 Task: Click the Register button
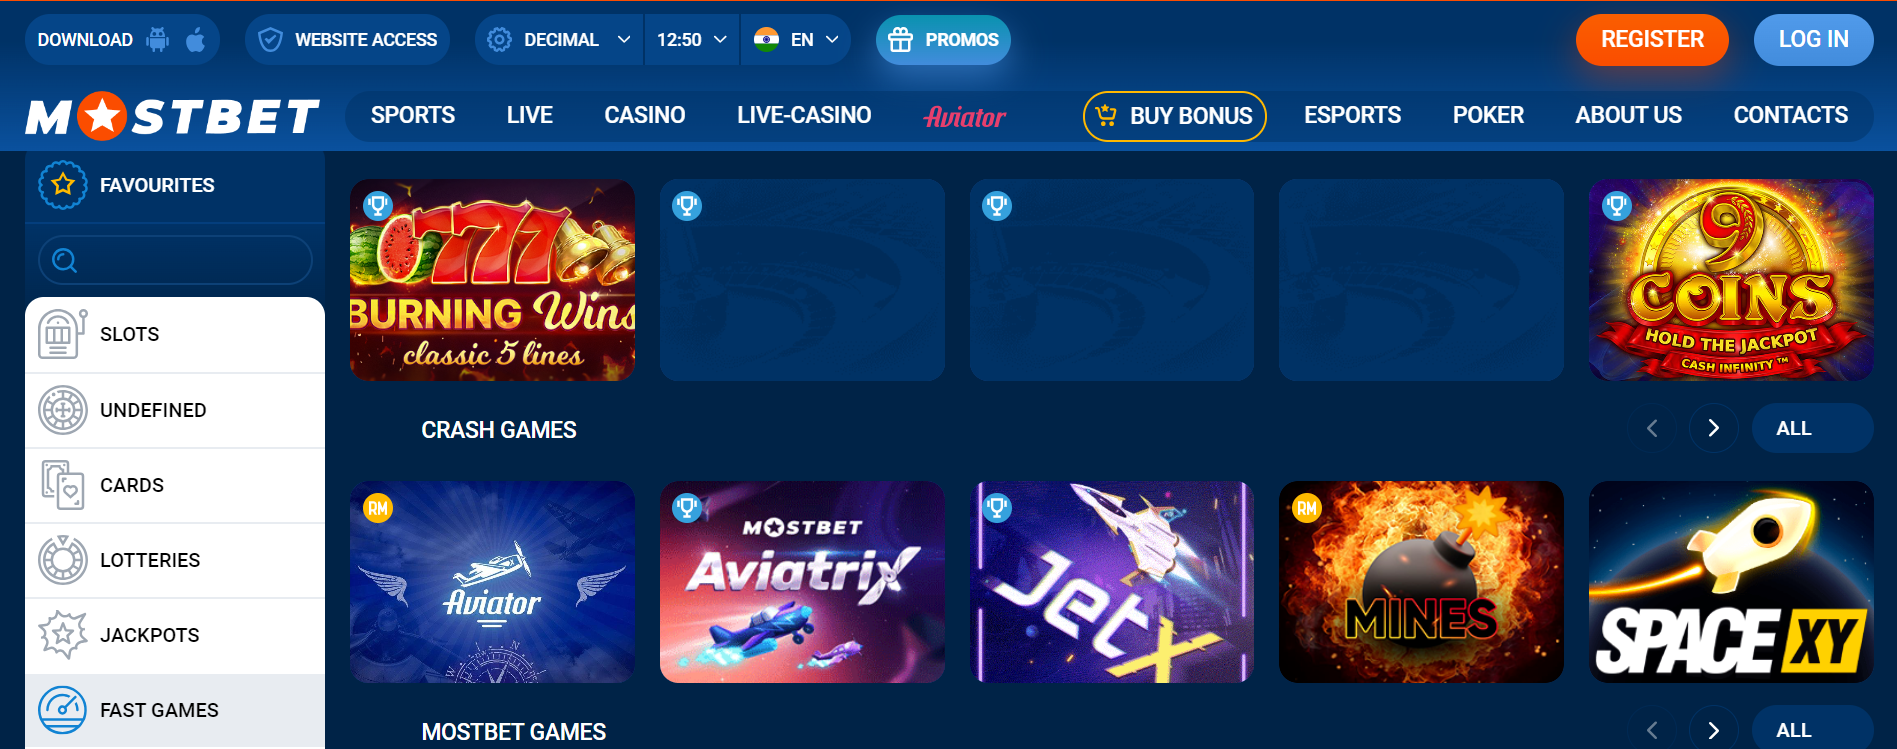pos(1652,40)
